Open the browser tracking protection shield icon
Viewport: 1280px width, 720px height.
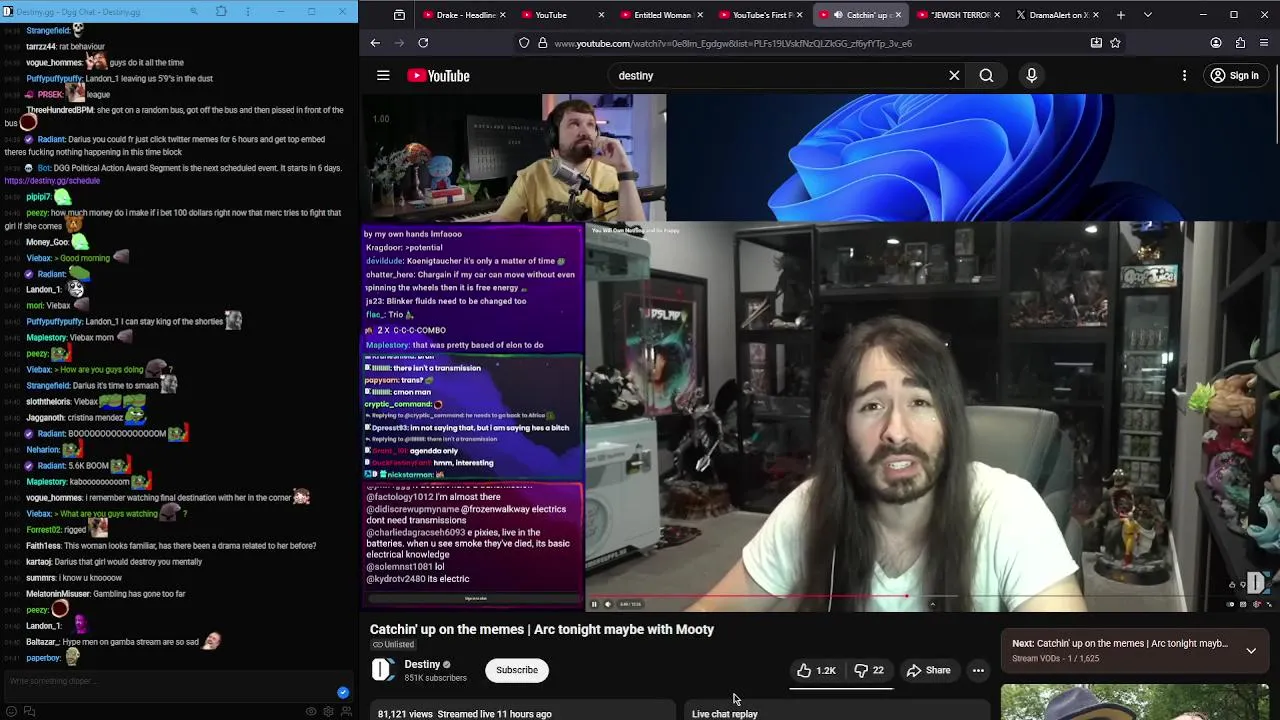coord(524,43)
